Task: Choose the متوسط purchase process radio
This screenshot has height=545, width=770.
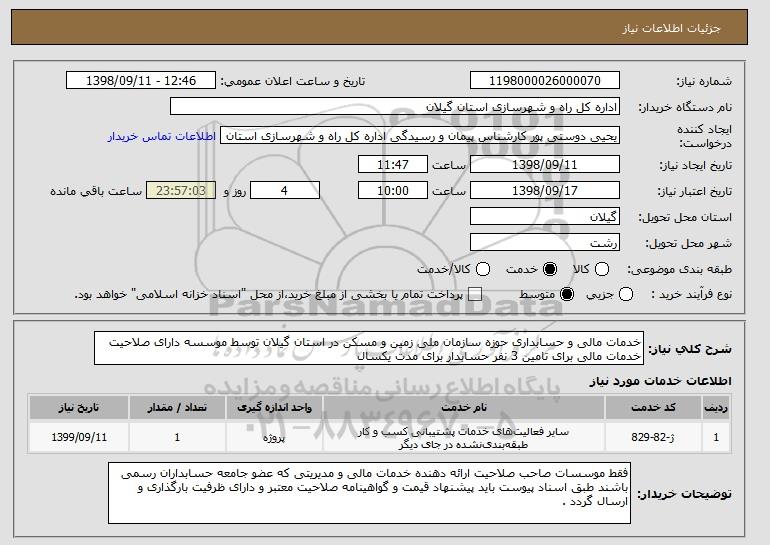Action: 567,295
